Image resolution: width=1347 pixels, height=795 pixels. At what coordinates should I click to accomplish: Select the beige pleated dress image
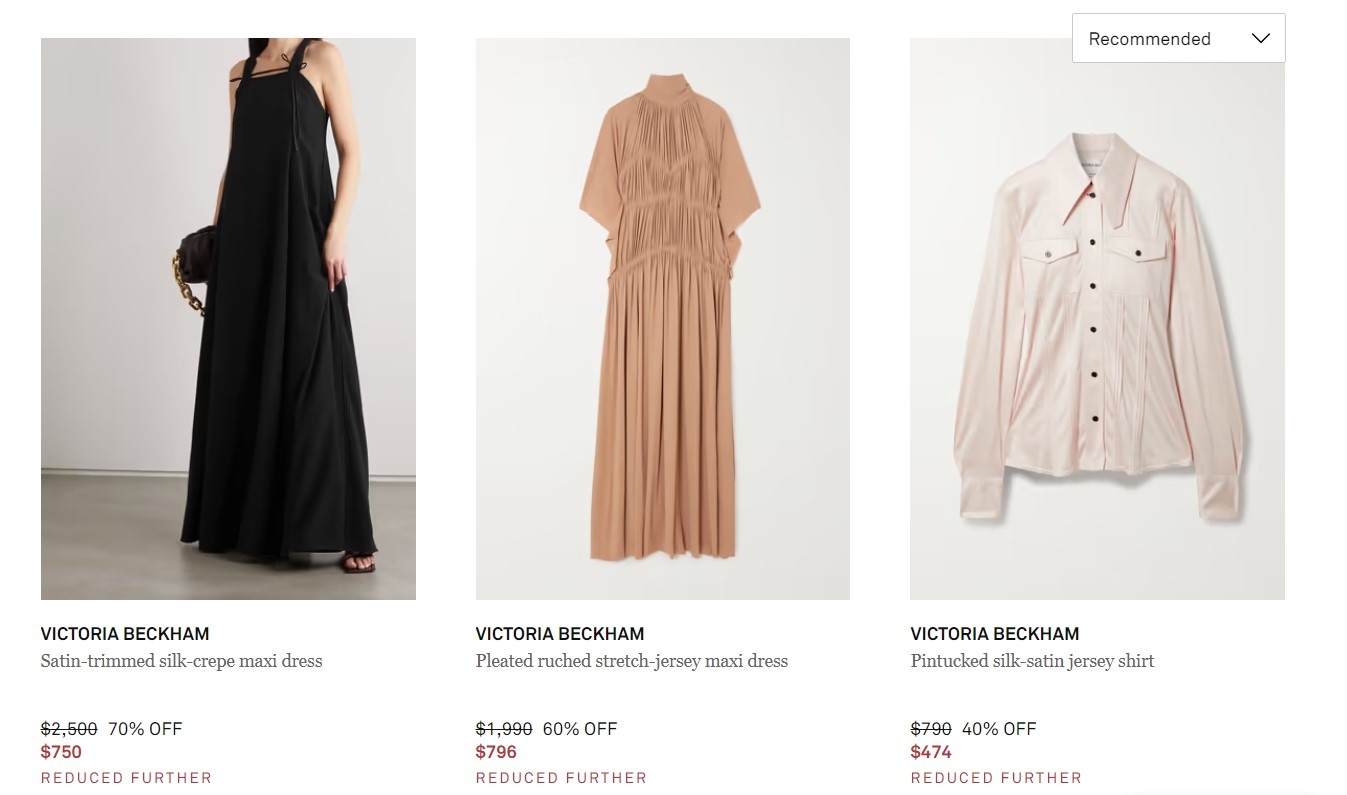click(x=662, y=318)
